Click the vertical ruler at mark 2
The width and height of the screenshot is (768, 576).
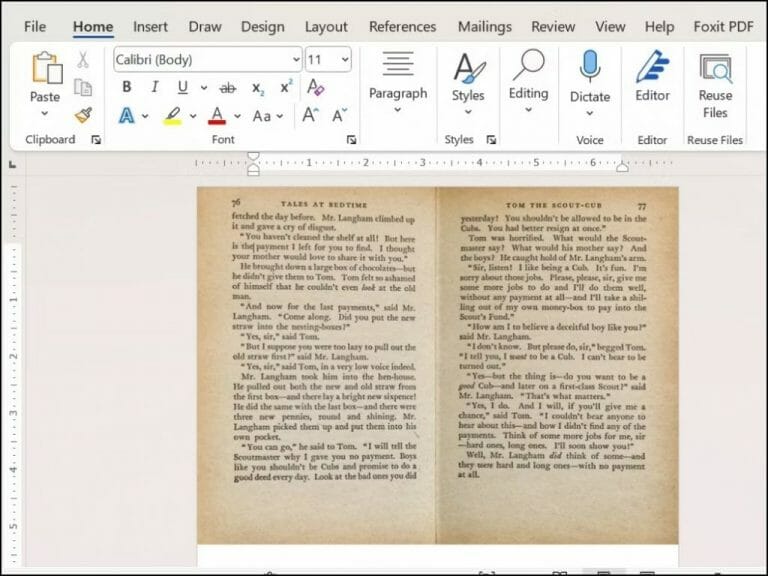(14, 356)
